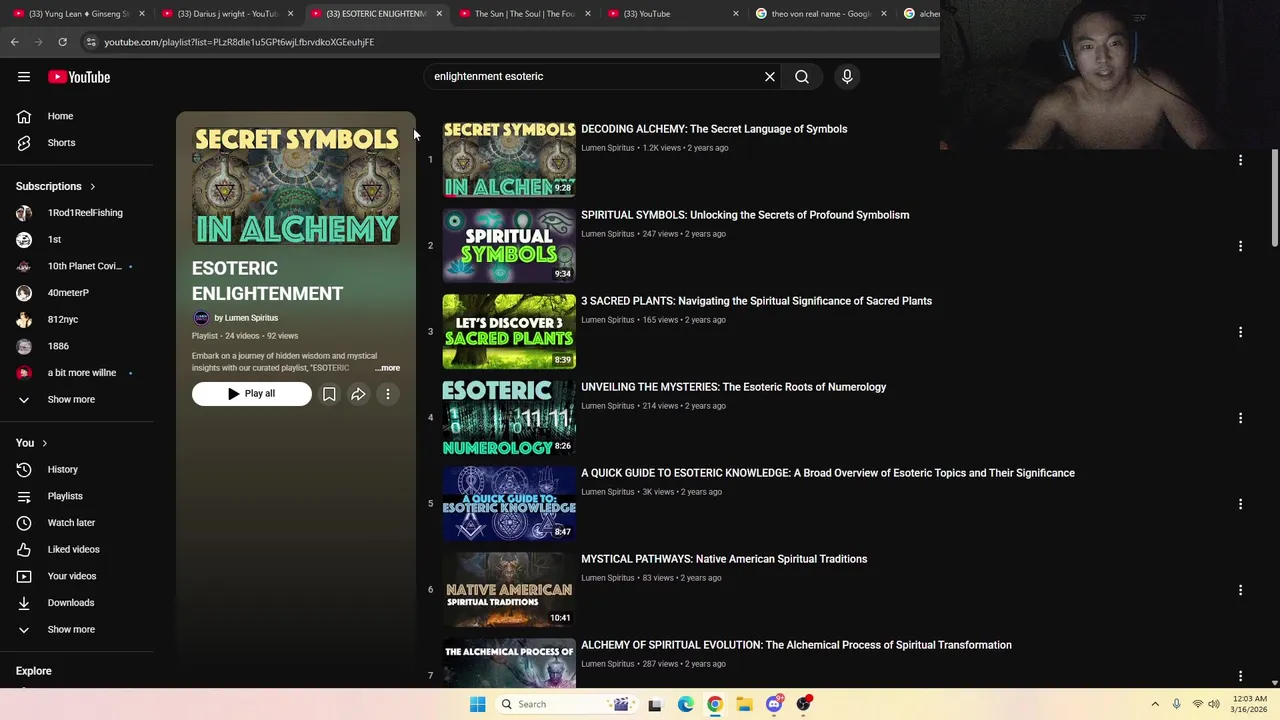This screenshot has height=720, width=1280.
Task: Show hidden system tray icons
Action: (x=1155, y=704)
